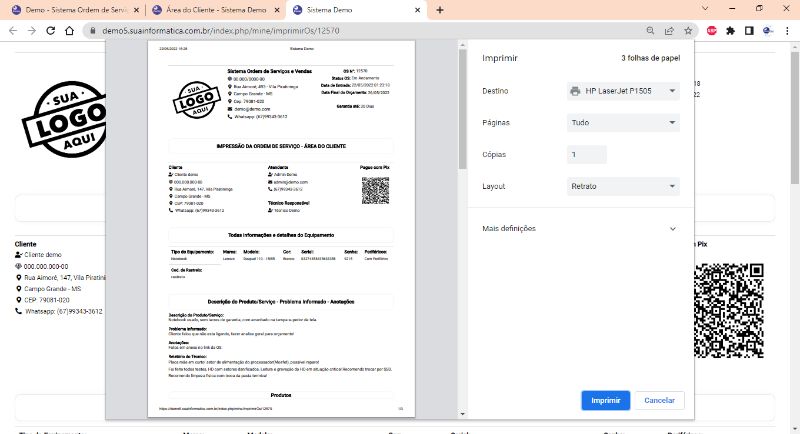Open the Páginas dropdown showing Tudo

(x=622, y=123)
